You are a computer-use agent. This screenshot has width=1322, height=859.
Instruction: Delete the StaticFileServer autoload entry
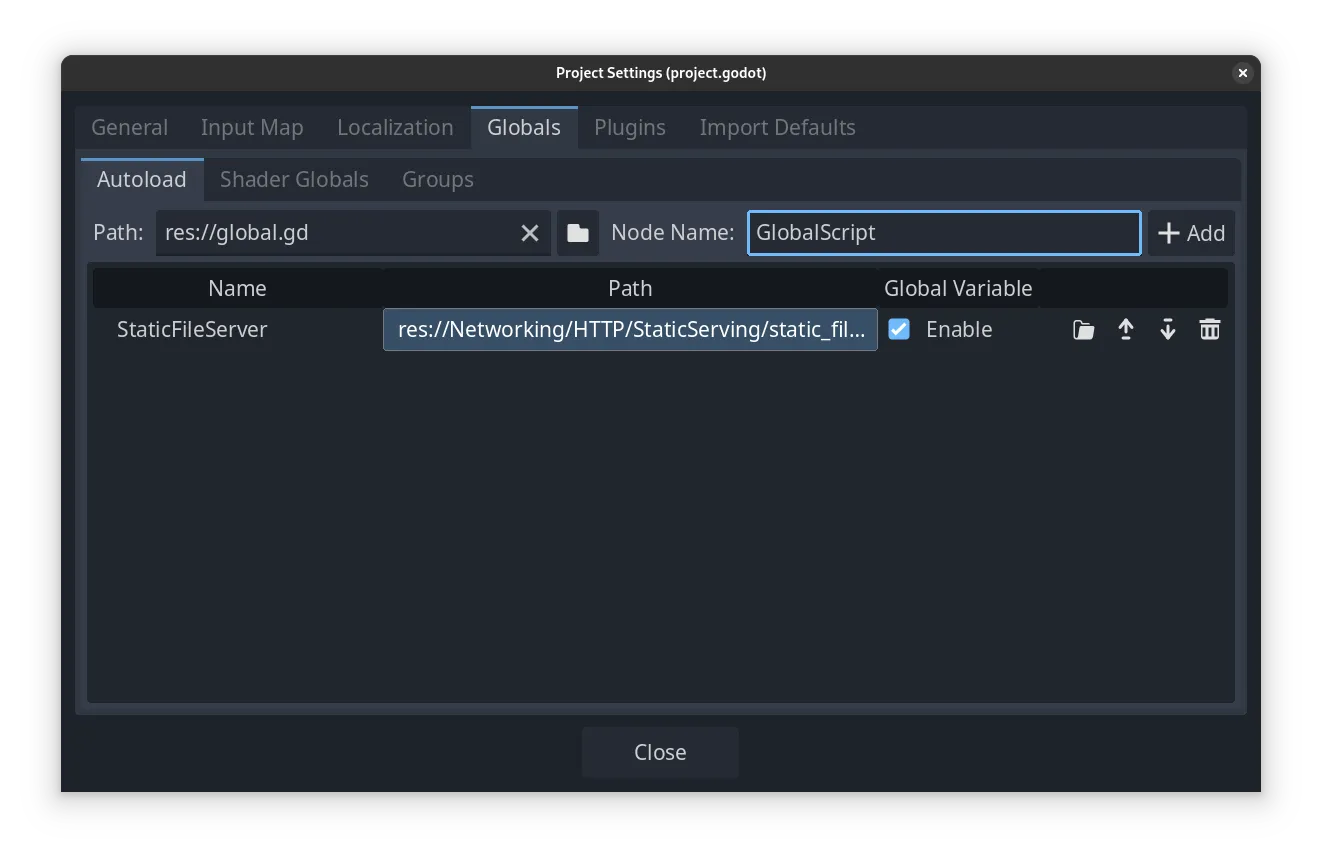click(x=1209, y=330)
